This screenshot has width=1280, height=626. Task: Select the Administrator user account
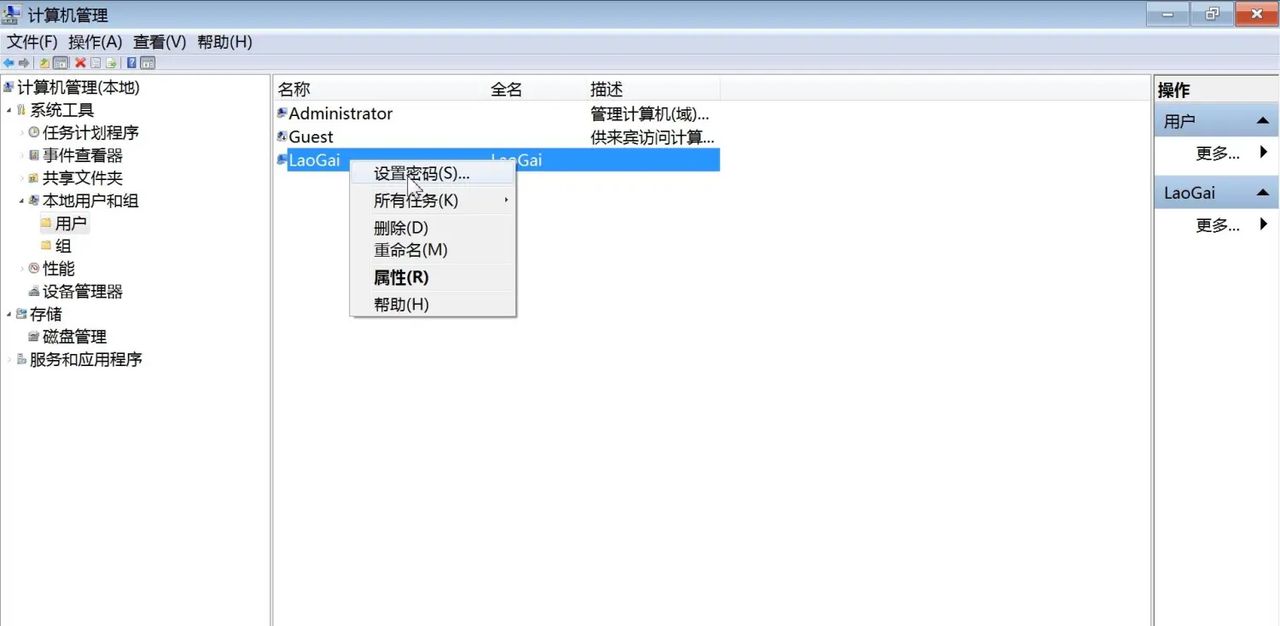(340, 113)
